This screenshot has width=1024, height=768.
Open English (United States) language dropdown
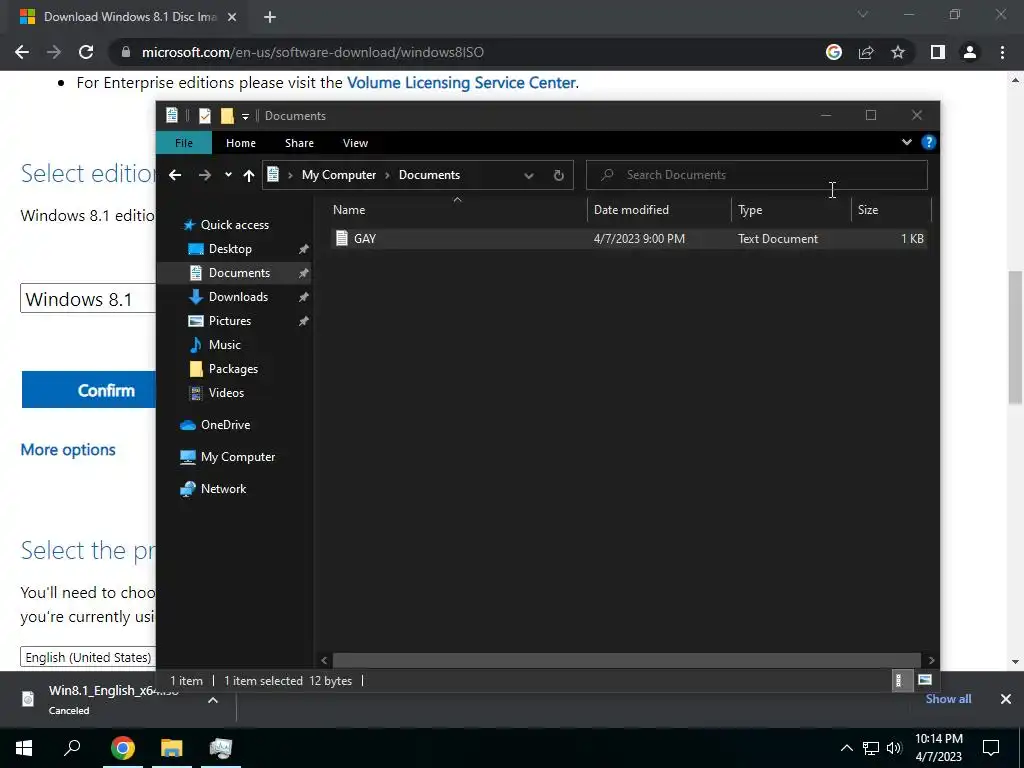[88, 657]
